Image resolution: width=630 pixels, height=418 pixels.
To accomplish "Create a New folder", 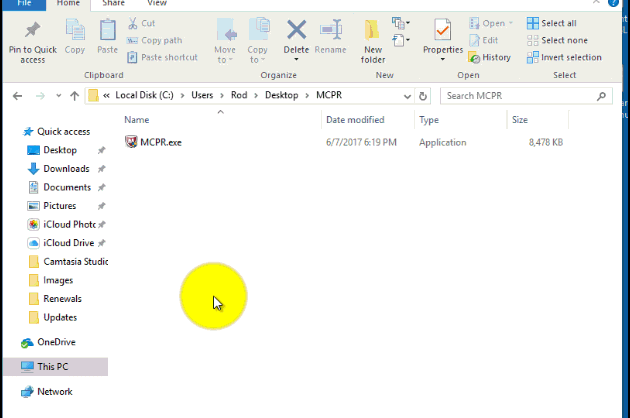I will tap(372, 41).
